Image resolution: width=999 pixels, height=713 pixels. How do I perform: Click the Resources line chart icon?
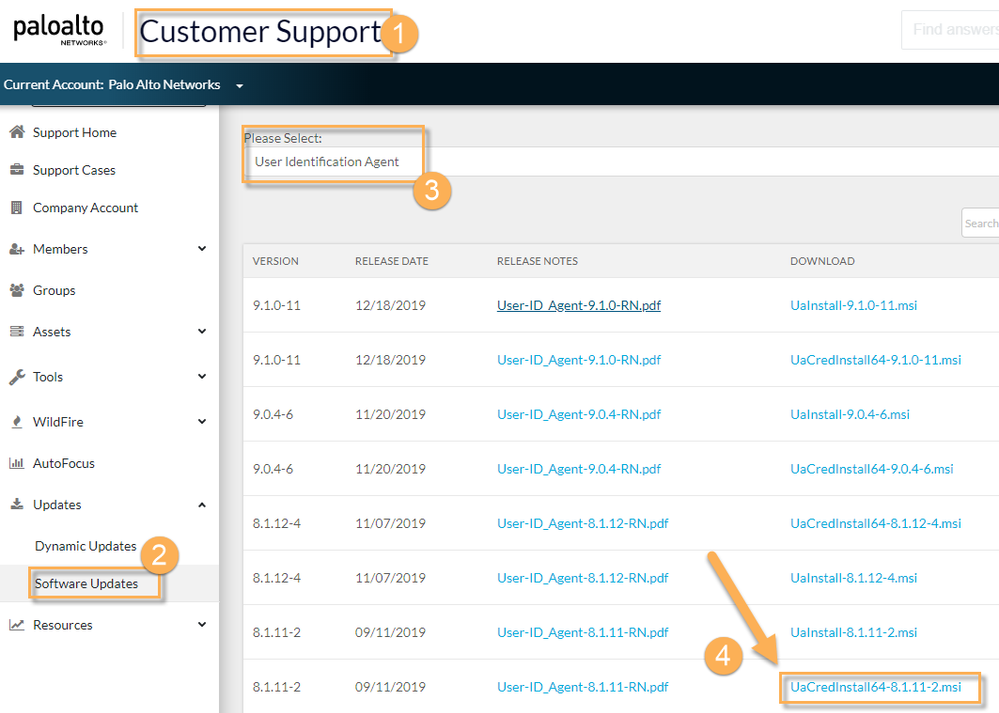click(x=17, y=625)
